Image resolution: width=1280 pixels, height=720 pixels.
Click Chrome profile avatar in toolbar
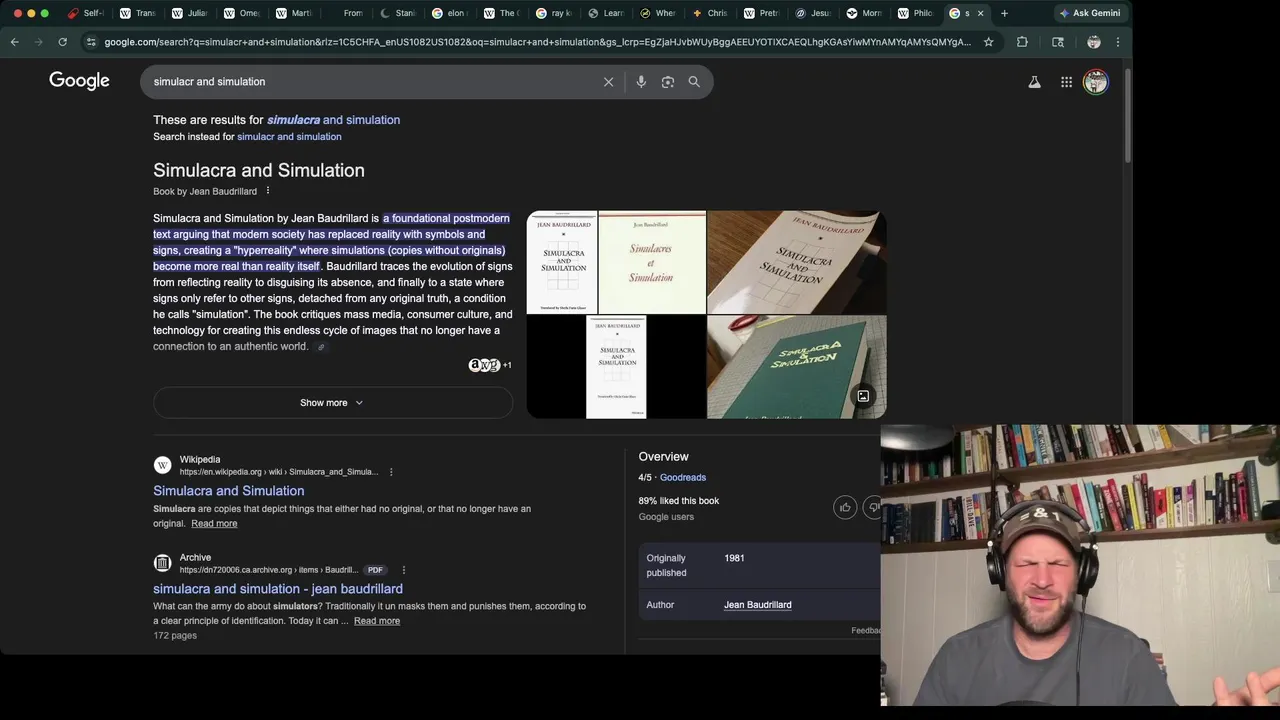tap(1094, 42)
